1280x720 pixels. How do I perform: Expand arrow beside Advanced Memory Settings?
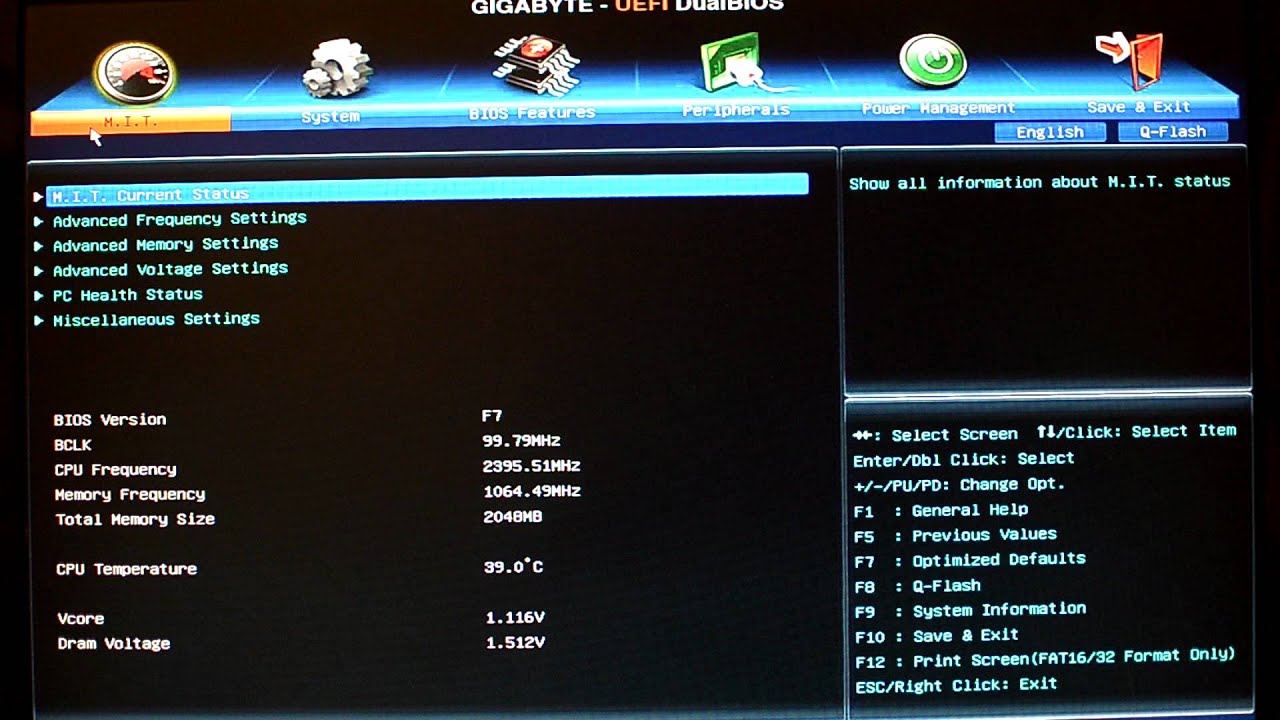click(x=39, y=246)
